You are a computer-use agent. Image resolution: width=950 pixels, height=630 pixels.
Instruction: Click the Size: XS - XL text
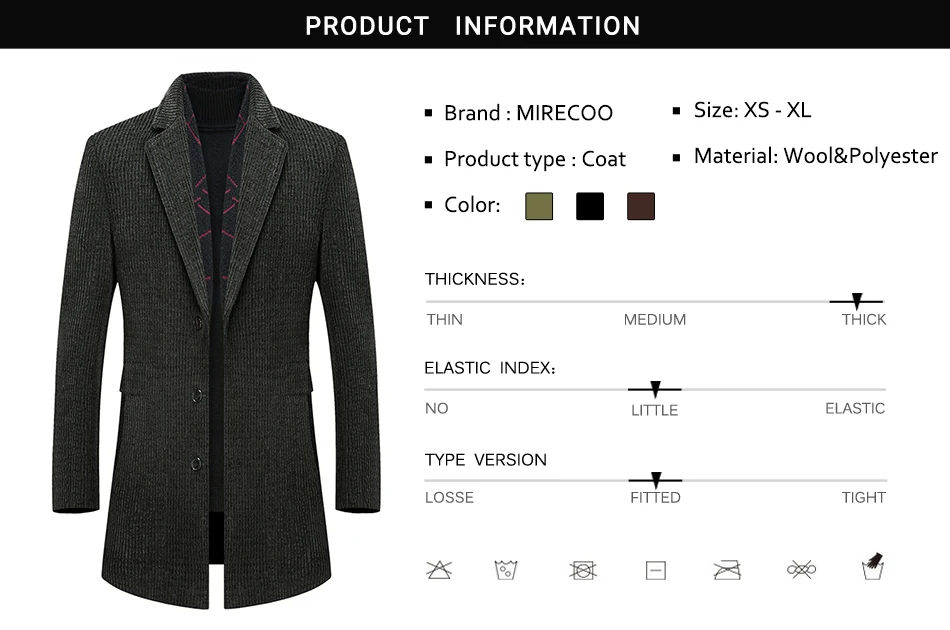tap(752, 110)
